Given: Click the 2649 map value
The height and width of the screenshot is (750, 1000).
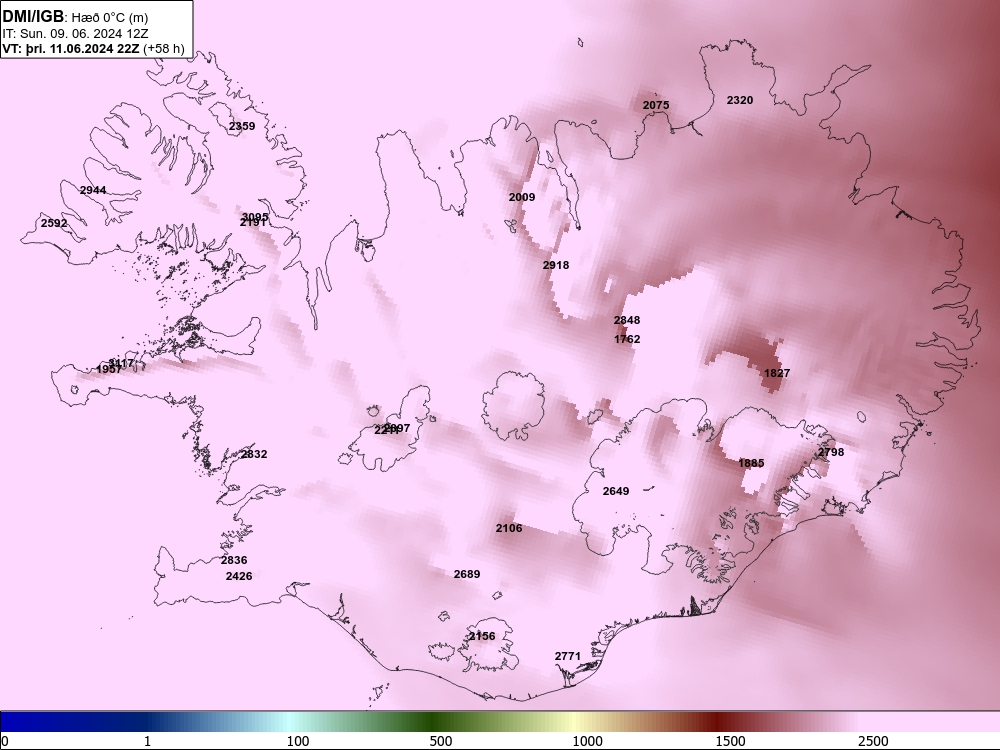Looking at the screenshot, I should point(616,491).
